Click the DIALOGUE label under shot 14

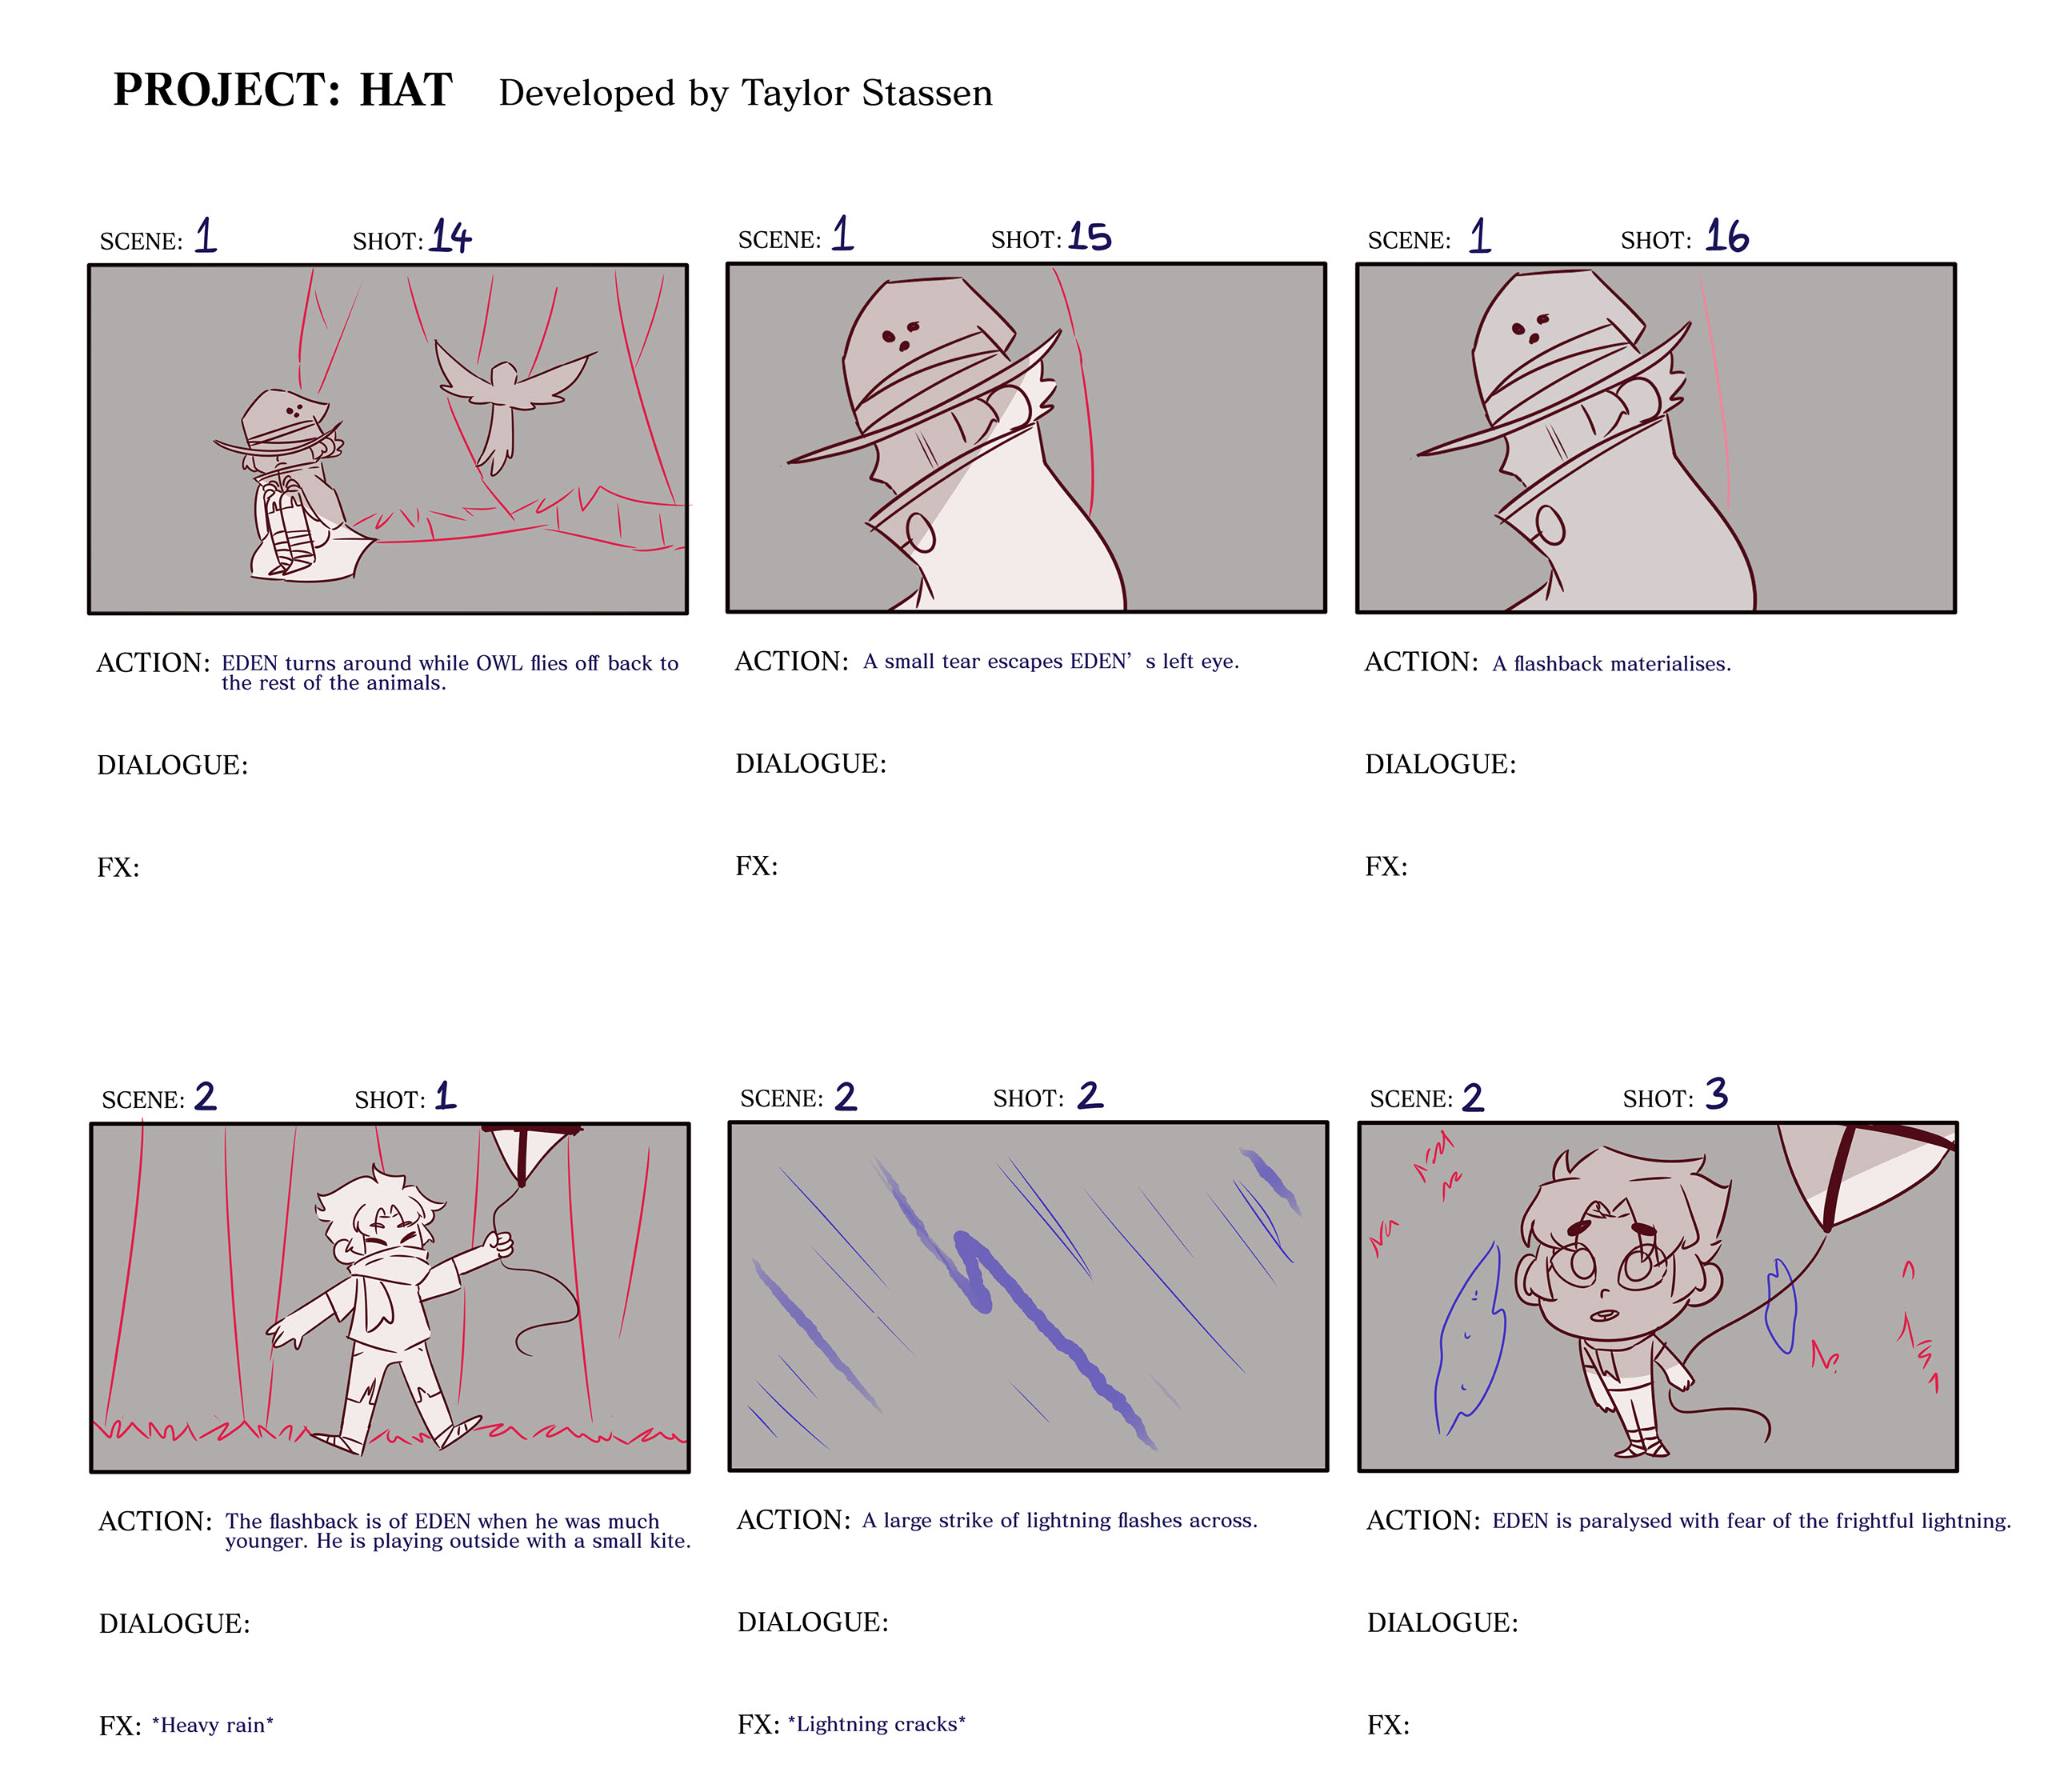[x=173, y=765]
